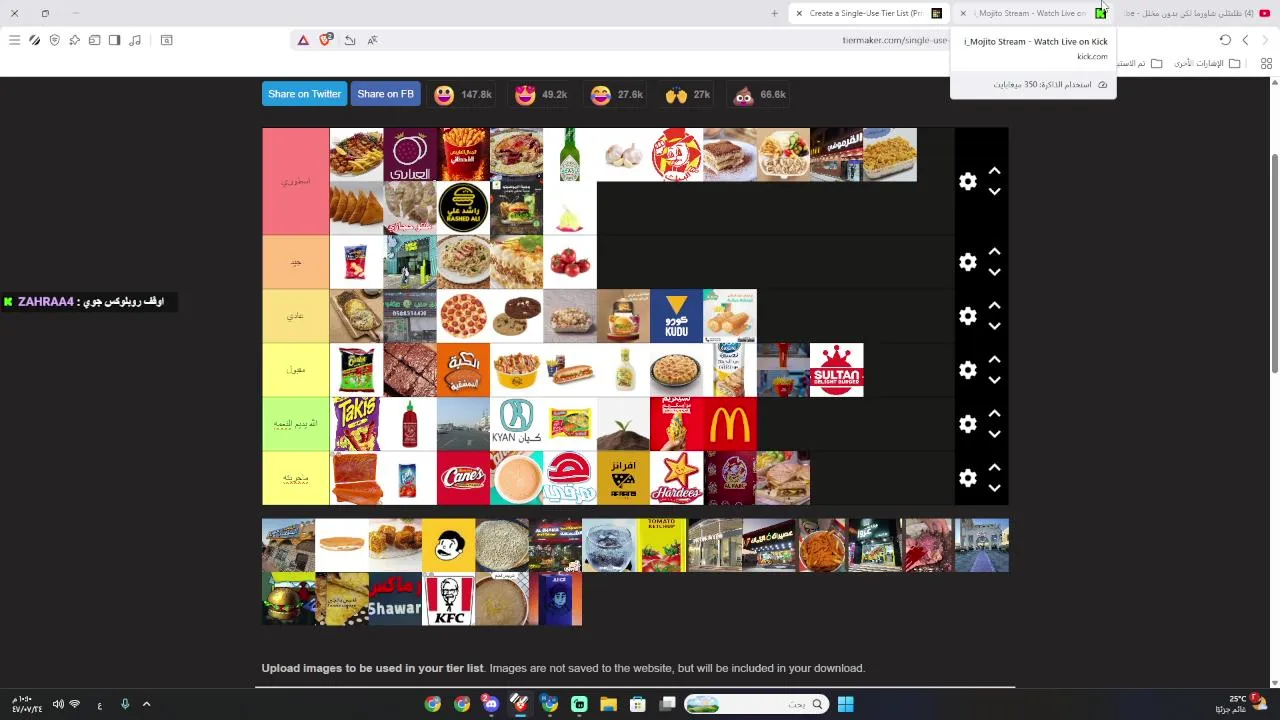The image size is (1280, 720).
Task: Open settings gear for the yellow fourth tier row
Action: pyautogui.click(x=967, y=370)
